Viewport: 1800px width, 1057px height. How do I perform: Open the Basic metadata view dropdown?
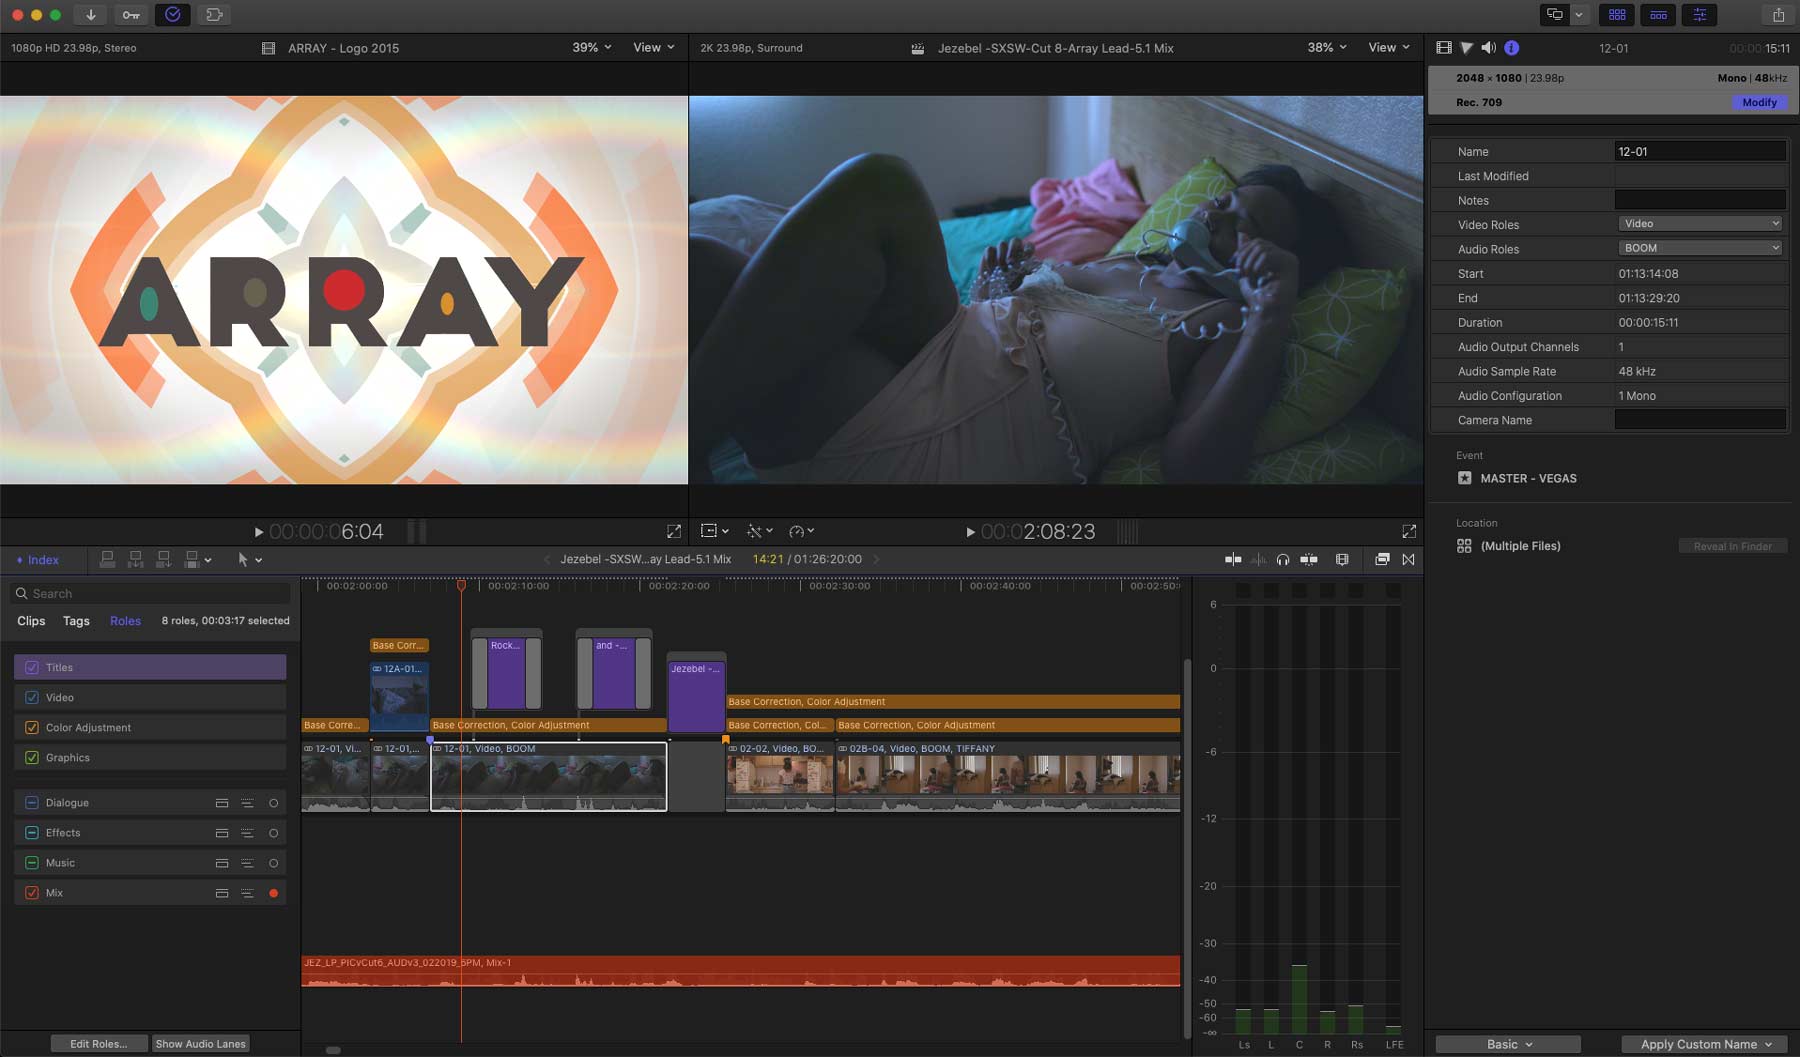click(x=1508, y=1044)
